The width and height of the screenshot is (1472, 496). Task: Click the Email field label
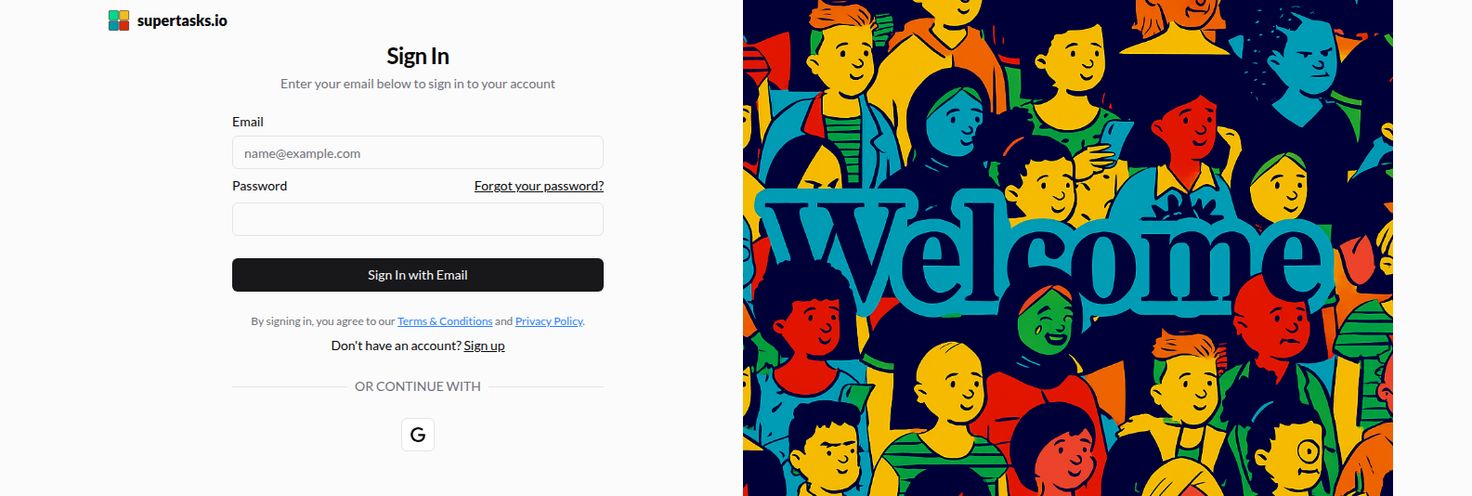pyautogui.click(x=248, y=122)
